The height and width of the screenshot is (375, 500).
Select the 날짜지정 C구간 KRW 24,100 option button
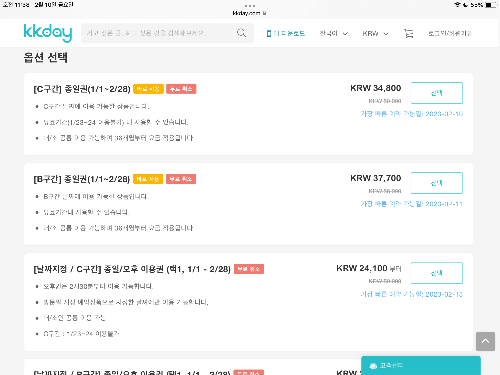tap(437, 273)
